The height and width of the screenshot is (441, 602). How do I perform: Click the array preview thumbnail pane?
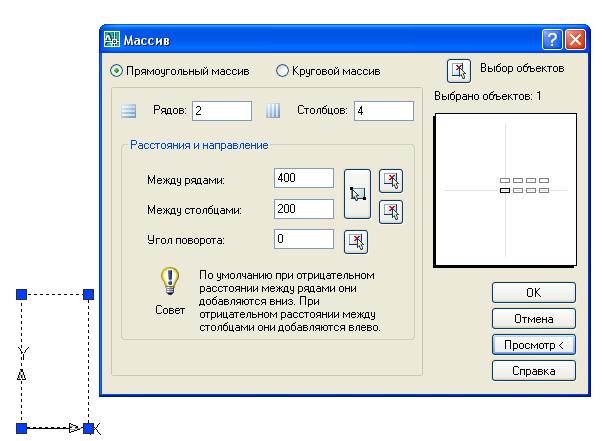click(x=505, y=190)
